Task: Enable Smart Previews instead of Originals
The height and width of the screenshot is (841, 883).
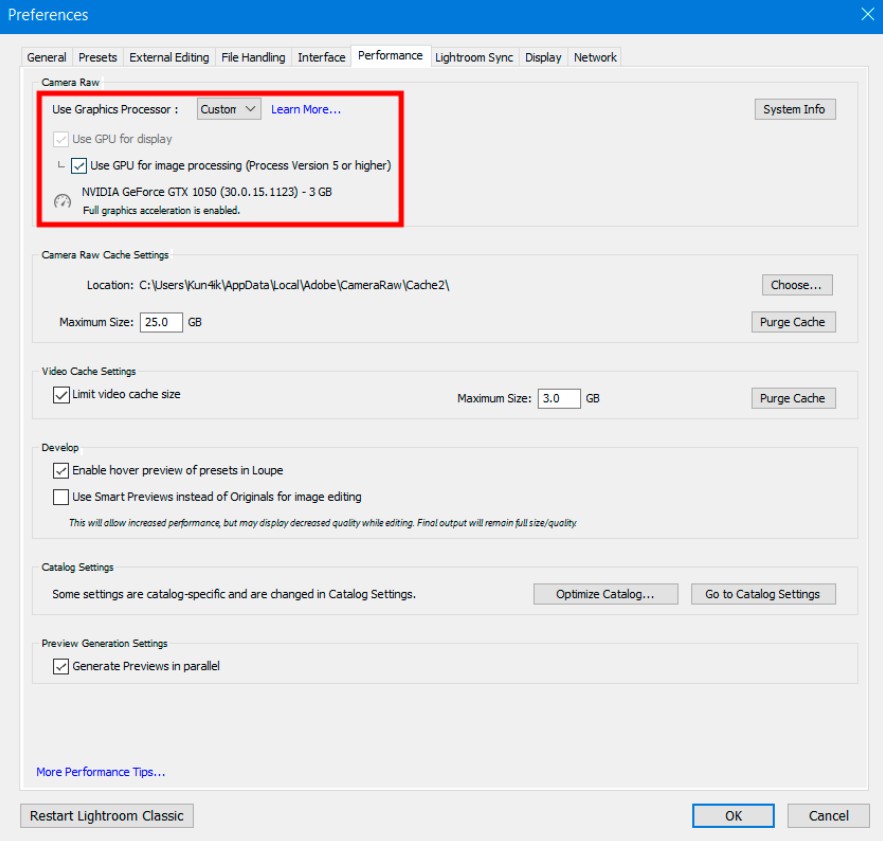Action: 61,497
